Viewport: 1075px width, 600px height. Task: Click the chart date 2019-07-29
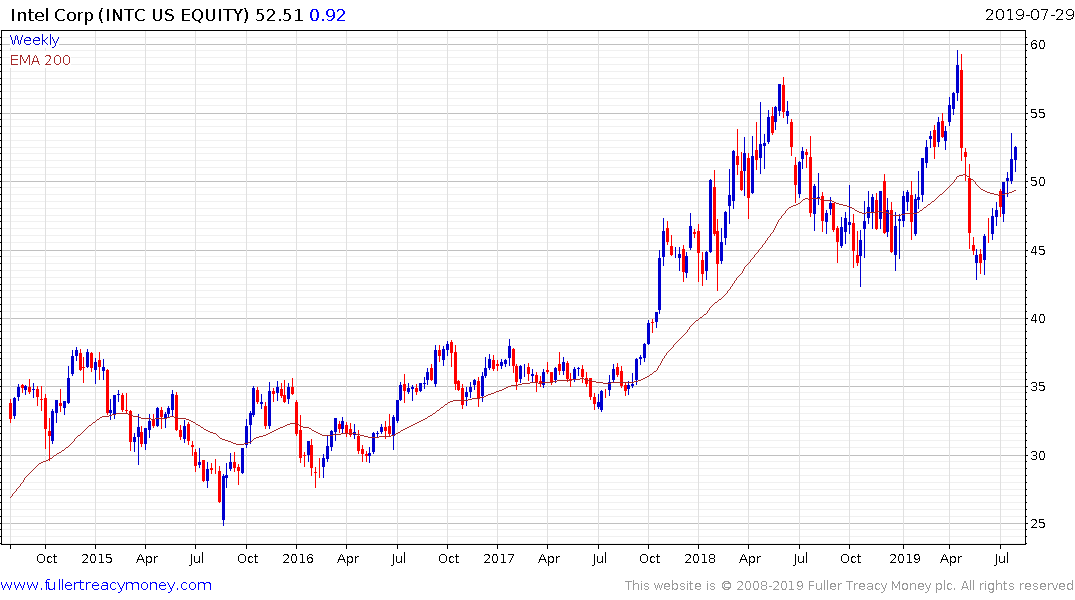coord(1029,15)
